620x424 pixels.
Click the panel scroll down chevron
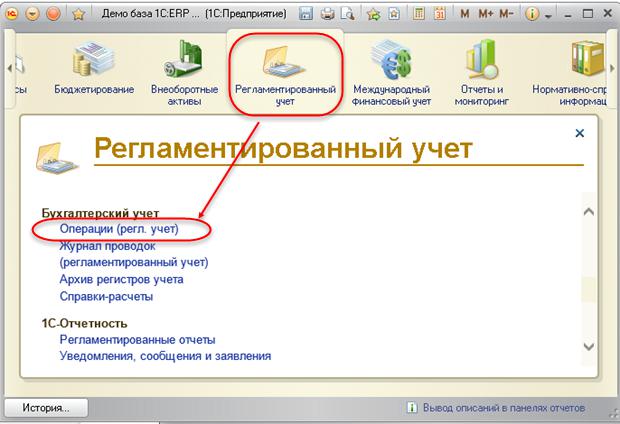[x=589, y=347]
